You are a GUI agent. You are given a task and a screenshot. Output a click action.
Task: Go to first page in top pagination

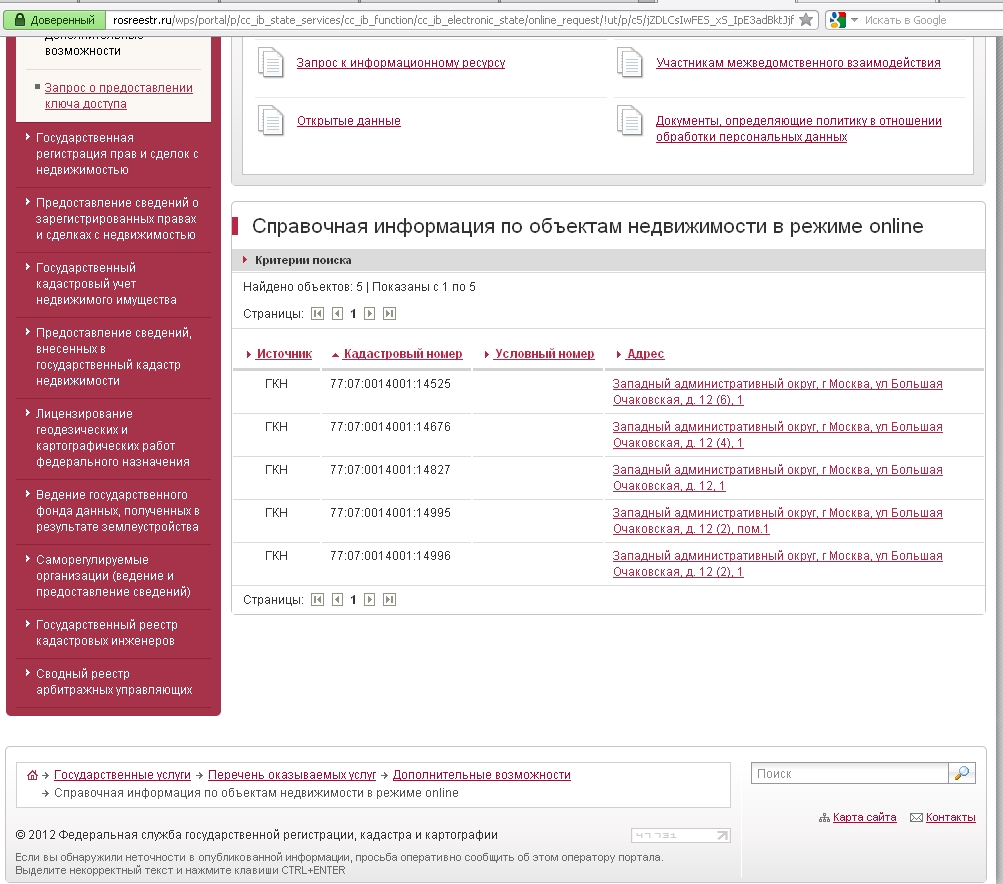pos(317,314)
